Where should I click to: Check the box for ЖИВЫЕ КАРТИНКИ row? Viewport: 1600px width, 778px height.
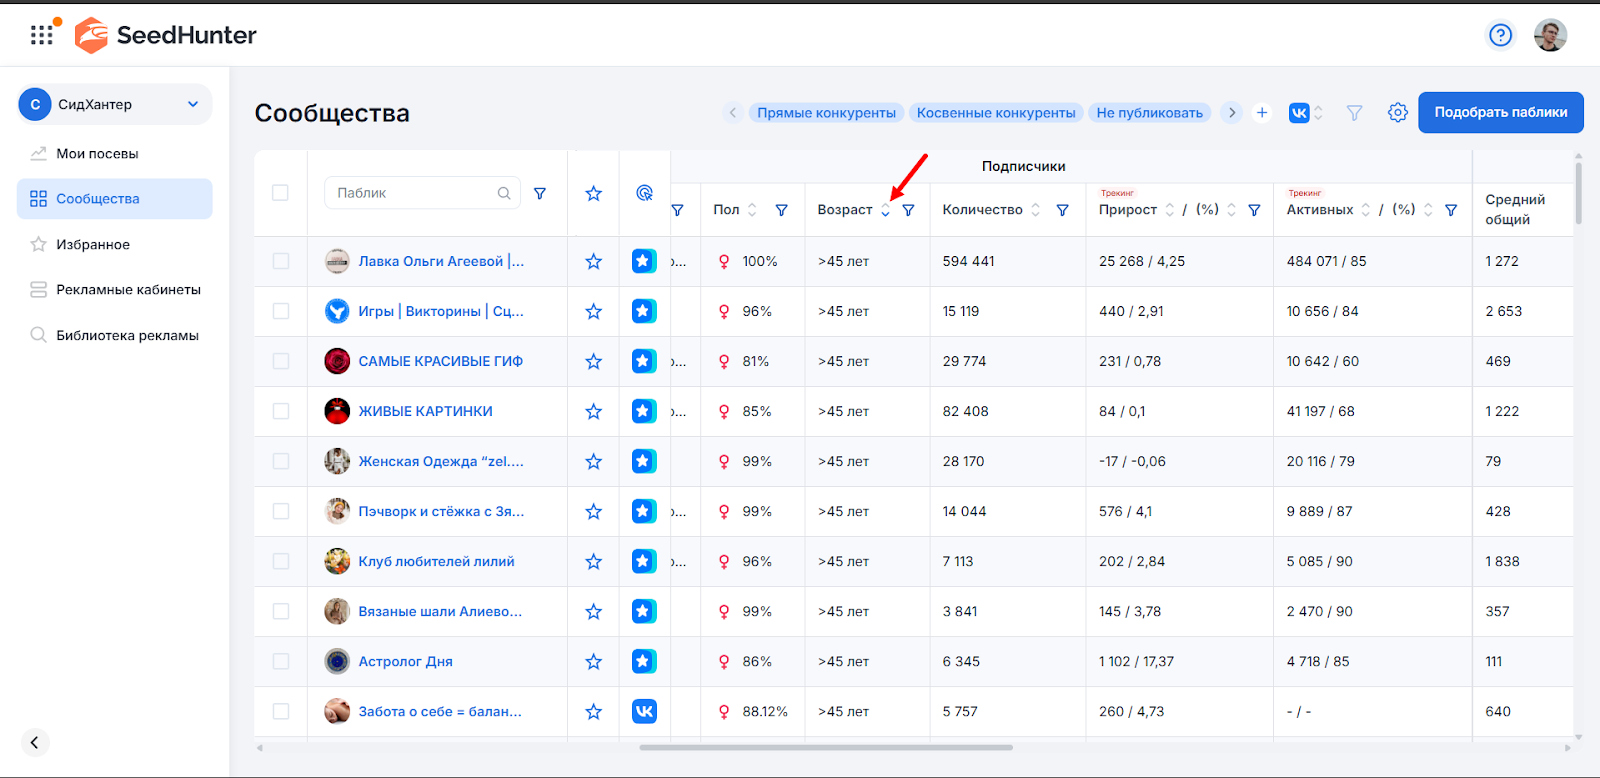(280, 411)
